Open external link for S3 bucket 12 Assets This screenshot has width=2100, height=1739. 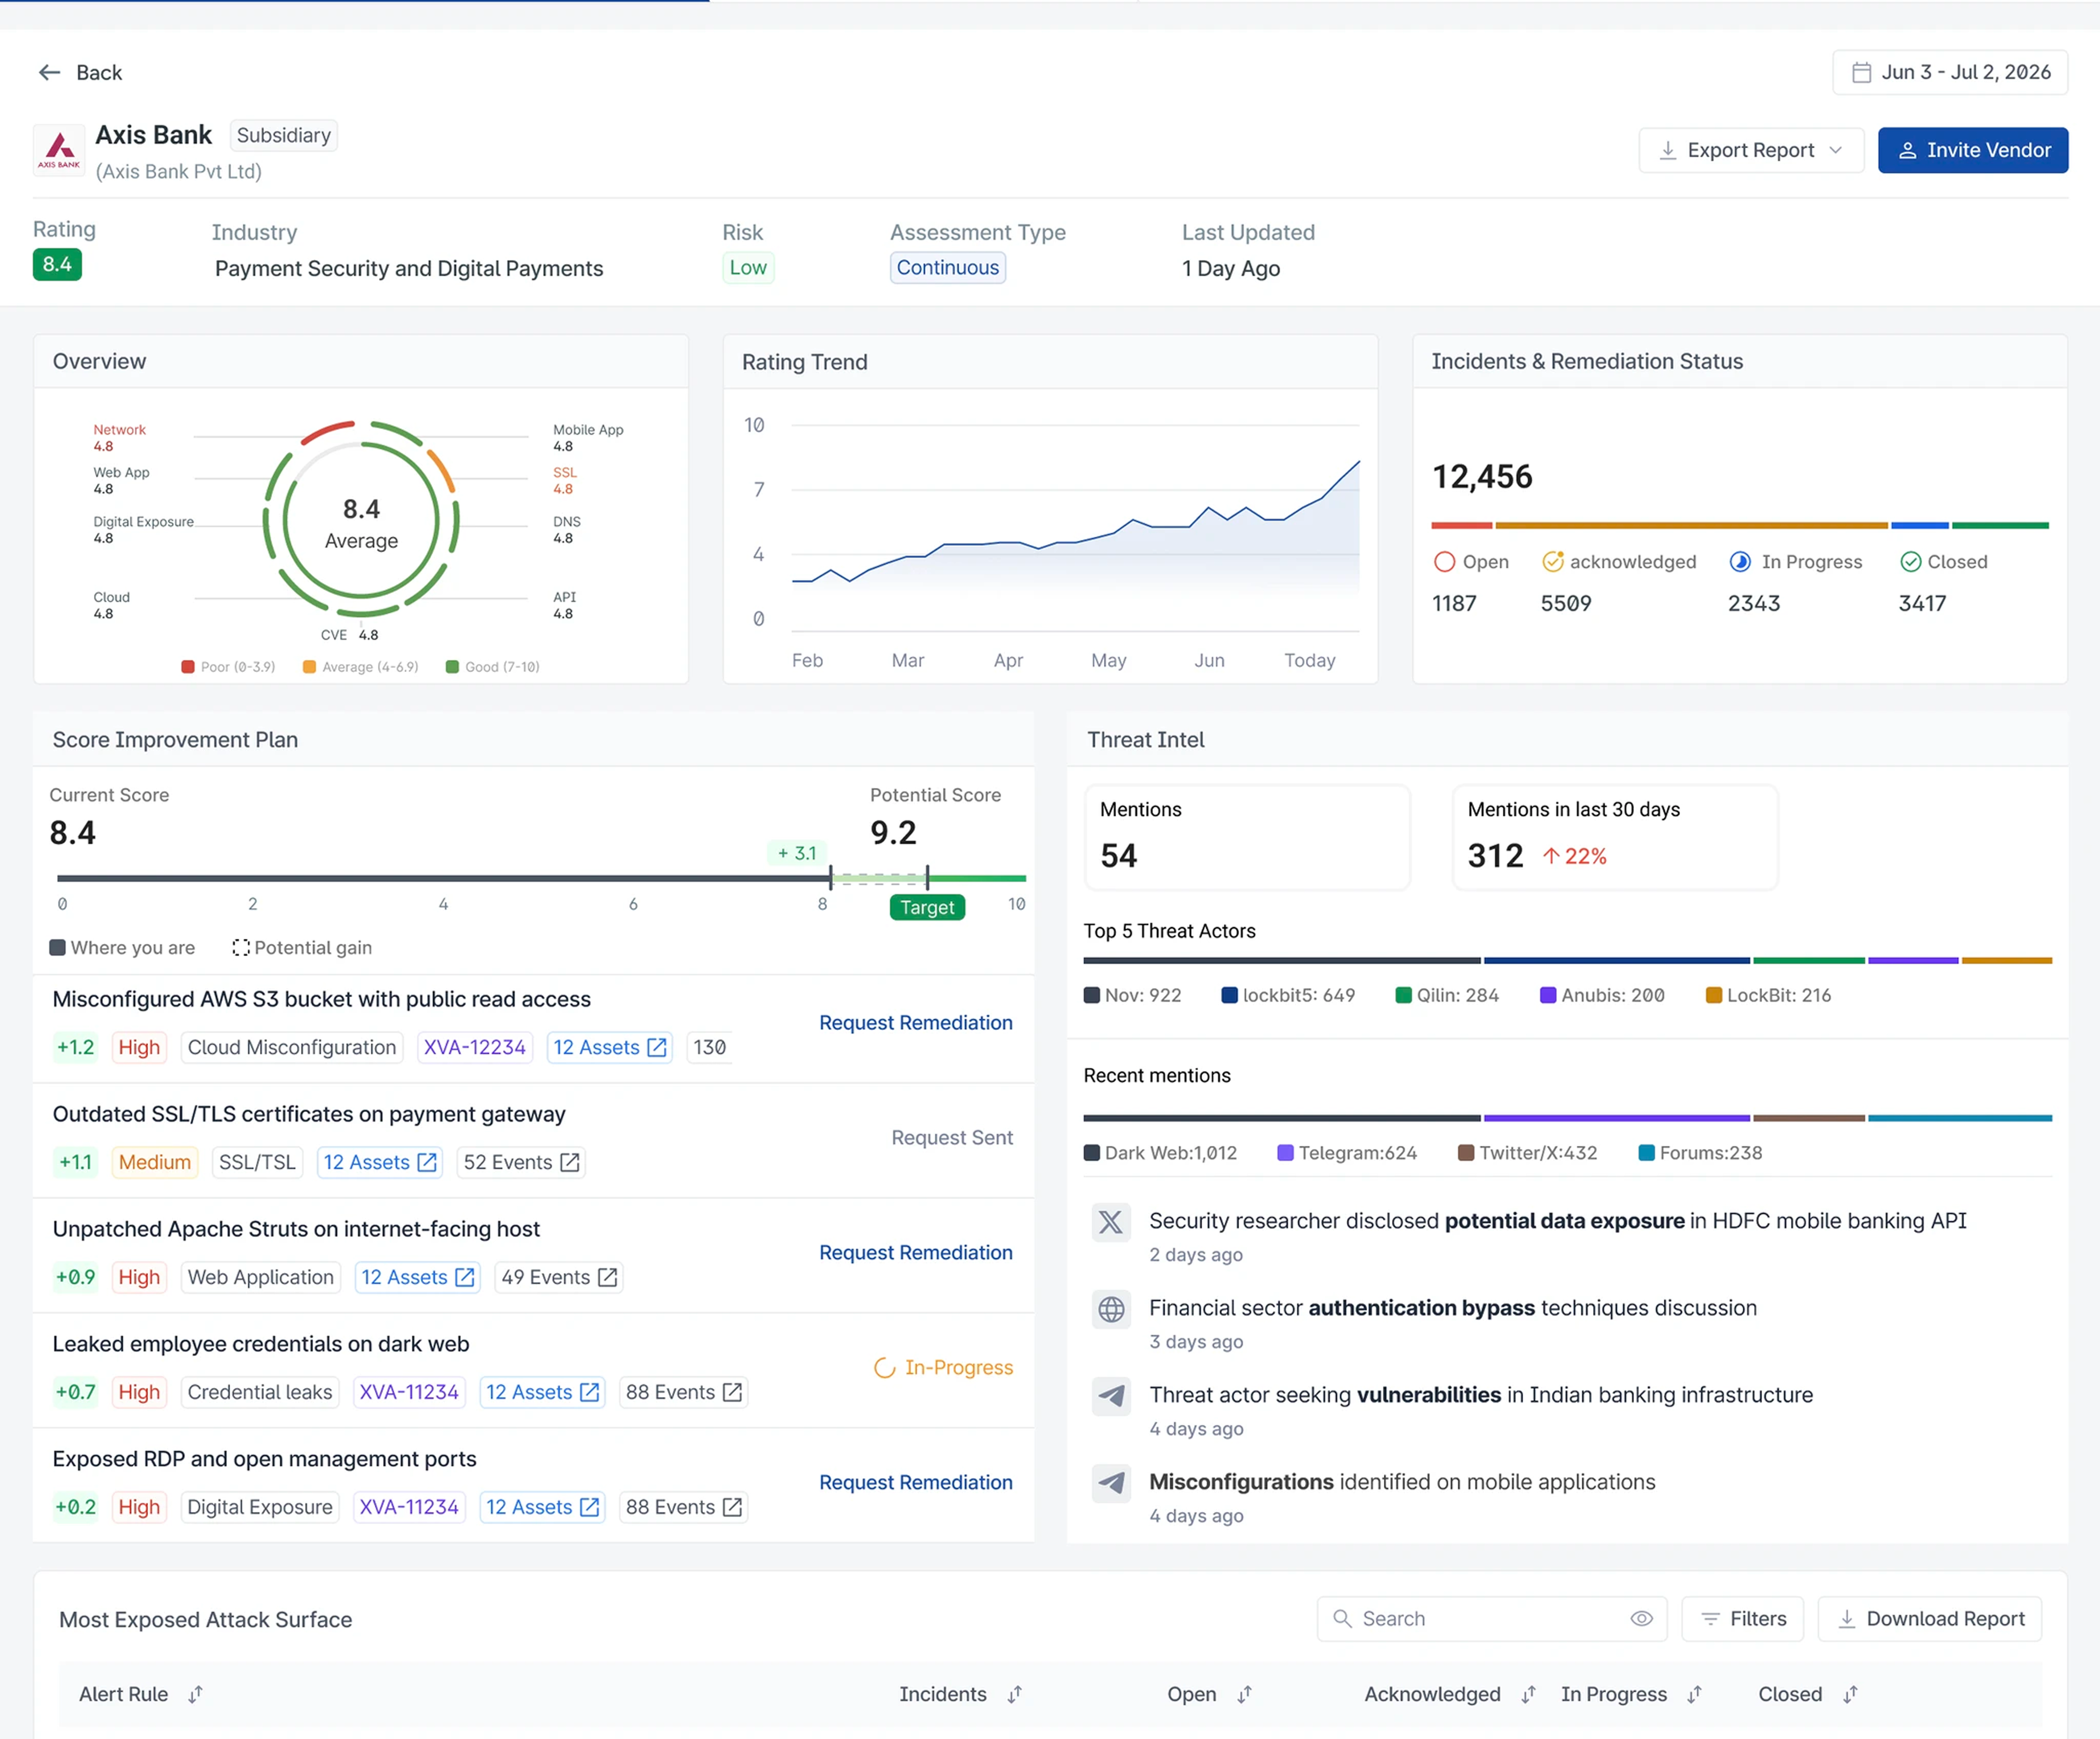tap(657, 1047)
